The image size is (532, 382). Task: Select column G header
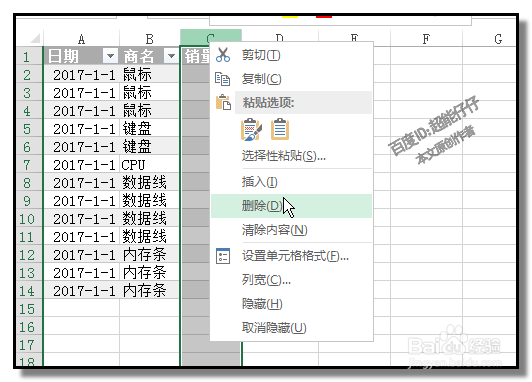coord(489,38)
